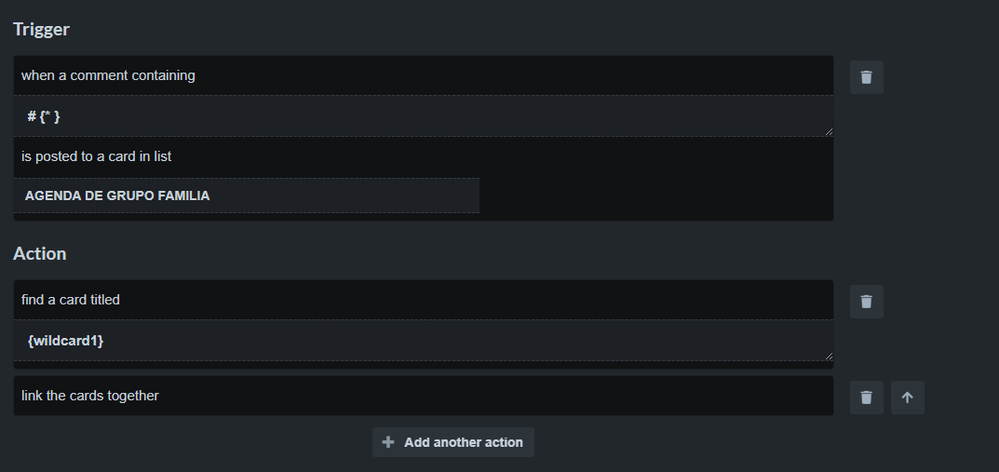
Task: Move 'link the cards together' action up
Action: (x=907, y=397)
